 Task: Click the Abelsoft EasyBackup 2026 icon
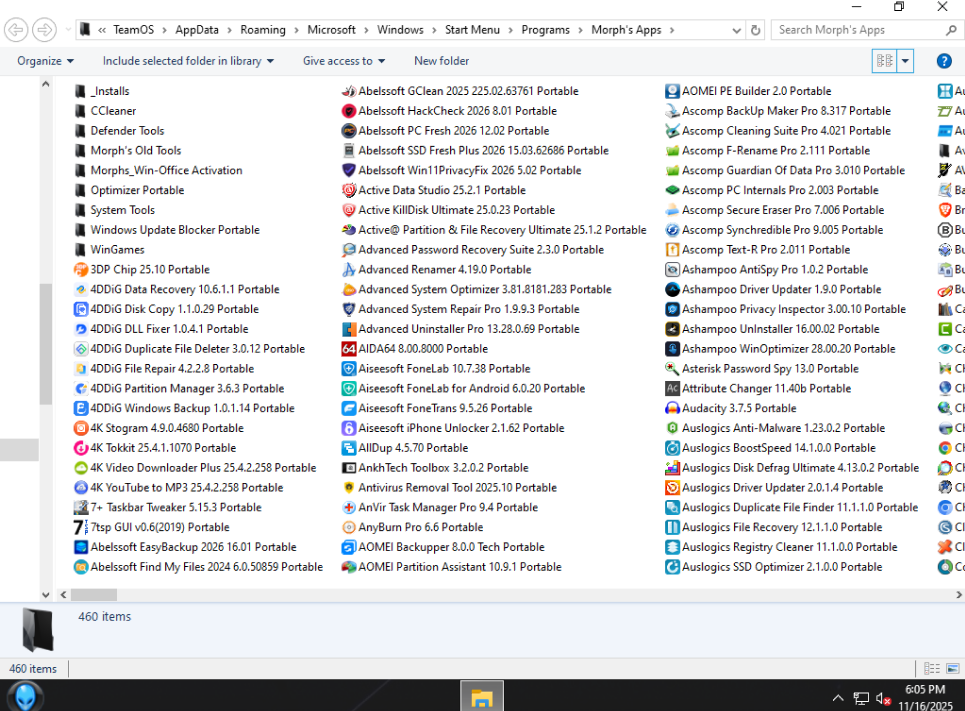pos(81,547)
